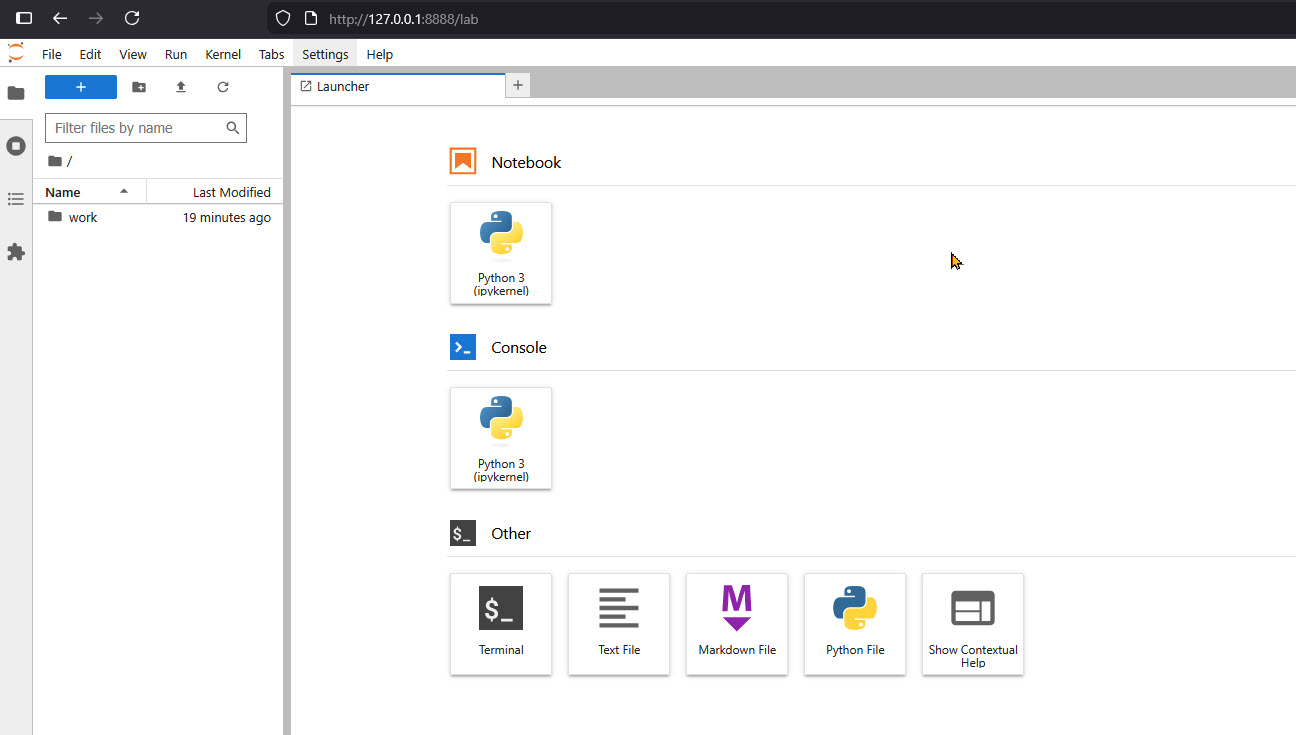The height and width of the screenshot is (735, 1296).
Task: Upload files using the upload icon
Action: [181, 87]
